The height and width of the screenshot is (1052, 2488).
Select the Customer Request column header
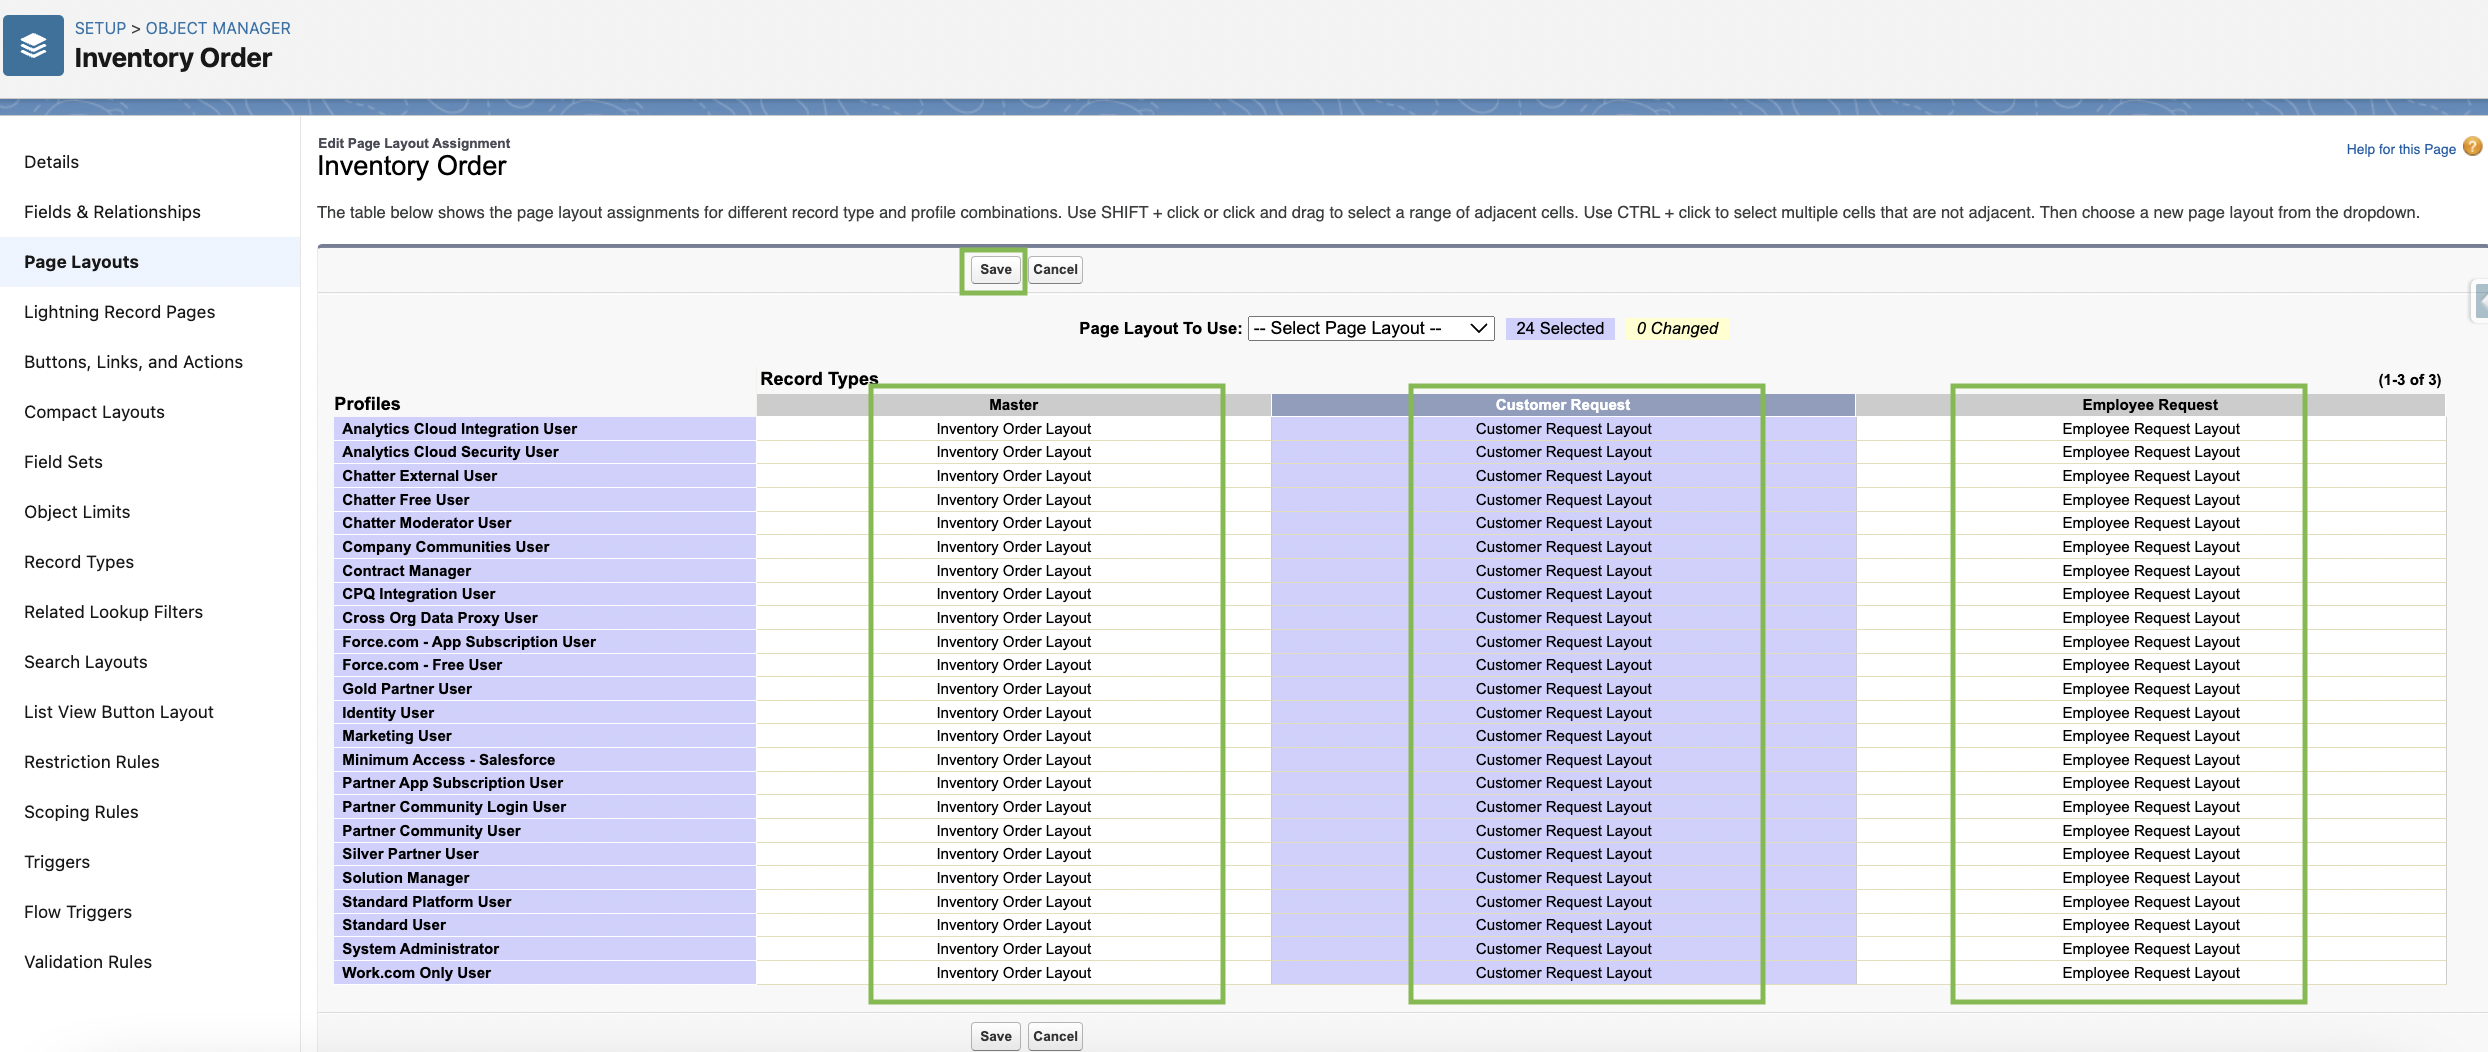(x=1562, y=405)
